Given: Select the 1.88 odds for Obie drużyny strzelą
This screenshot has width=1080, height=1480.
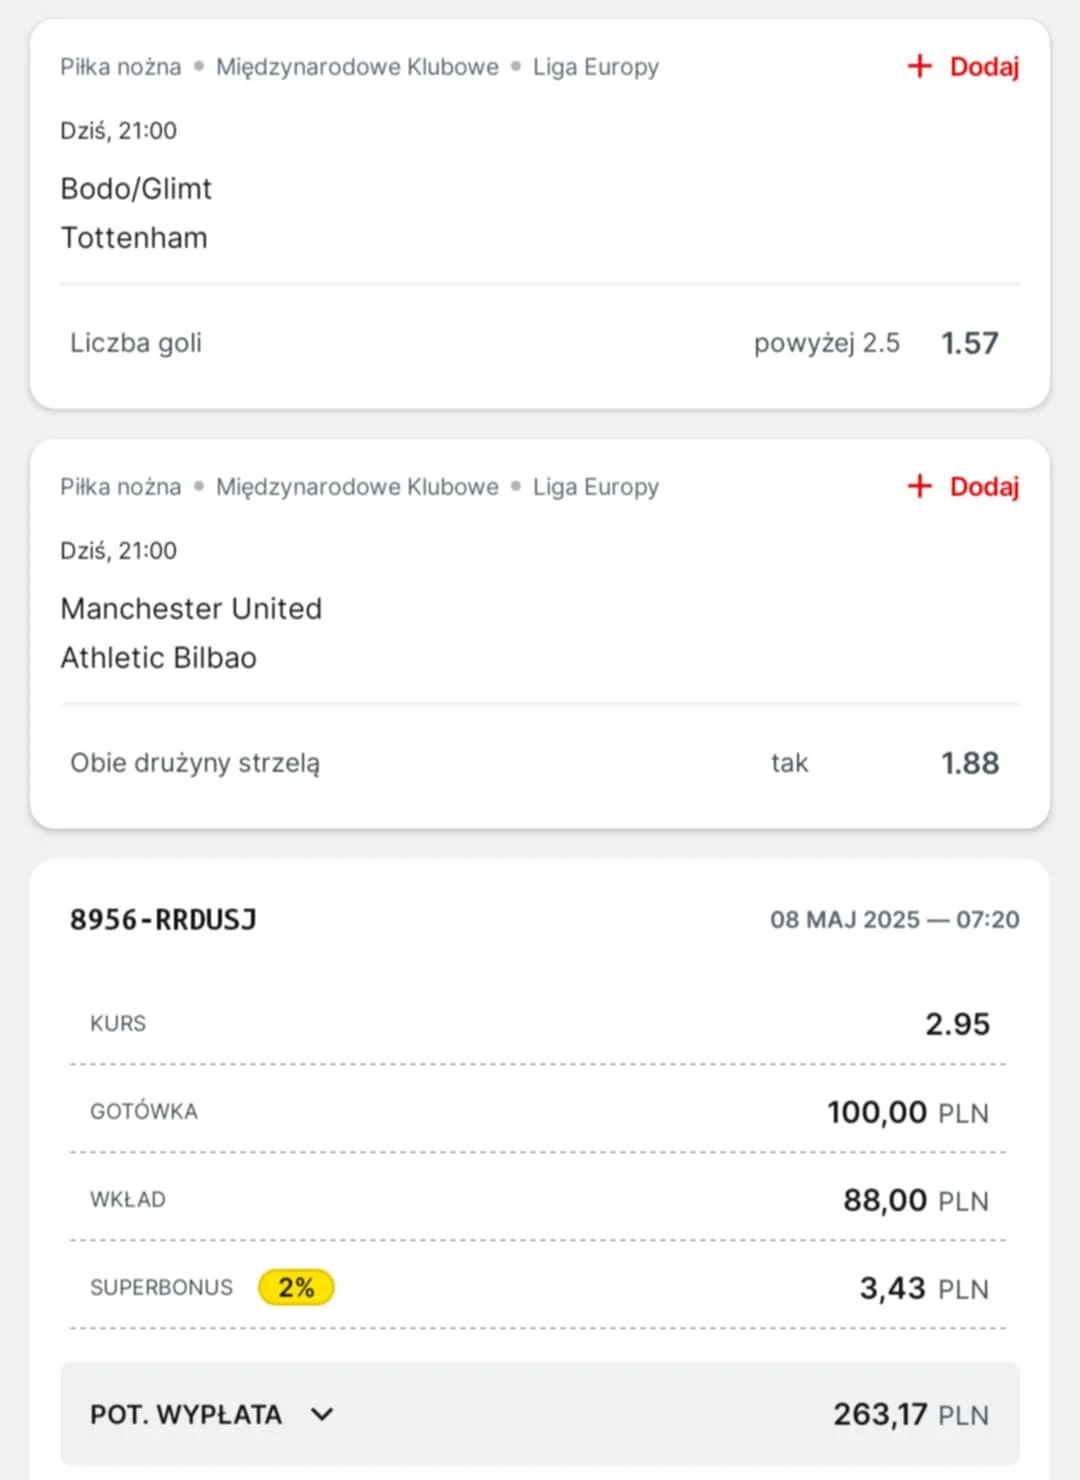Looking at the screenshot, I should [969, 763].
